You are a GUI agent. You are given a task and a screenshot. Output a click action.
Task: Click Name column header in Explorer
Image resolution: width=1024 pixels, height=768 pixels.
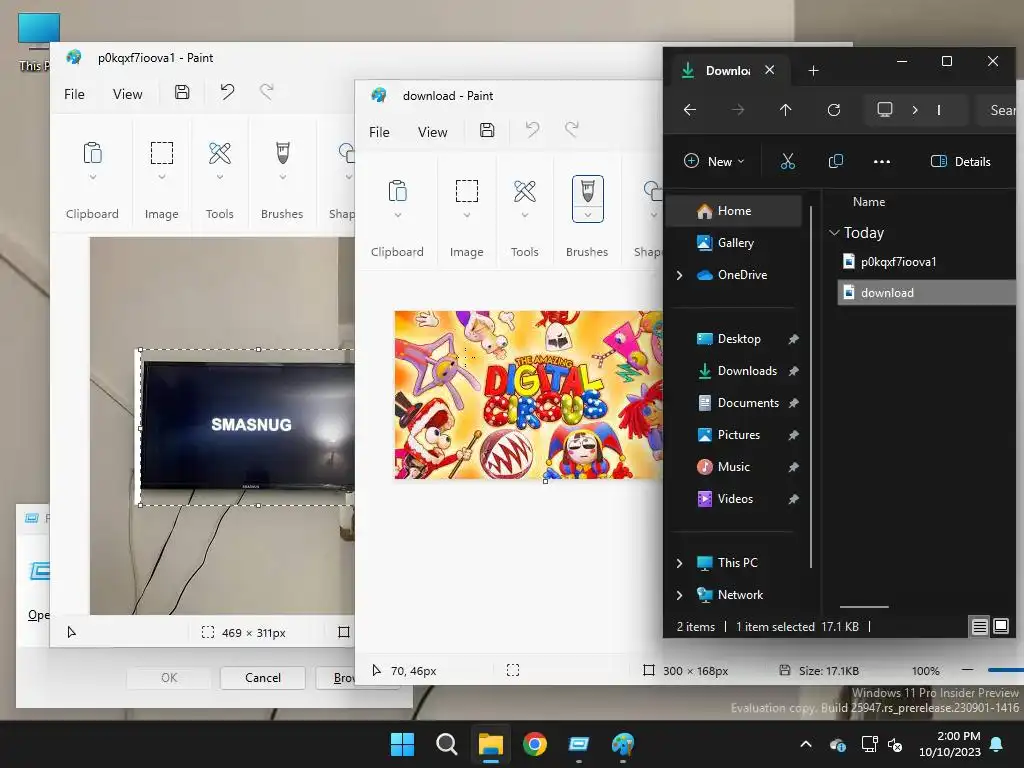tap(869, 202)
